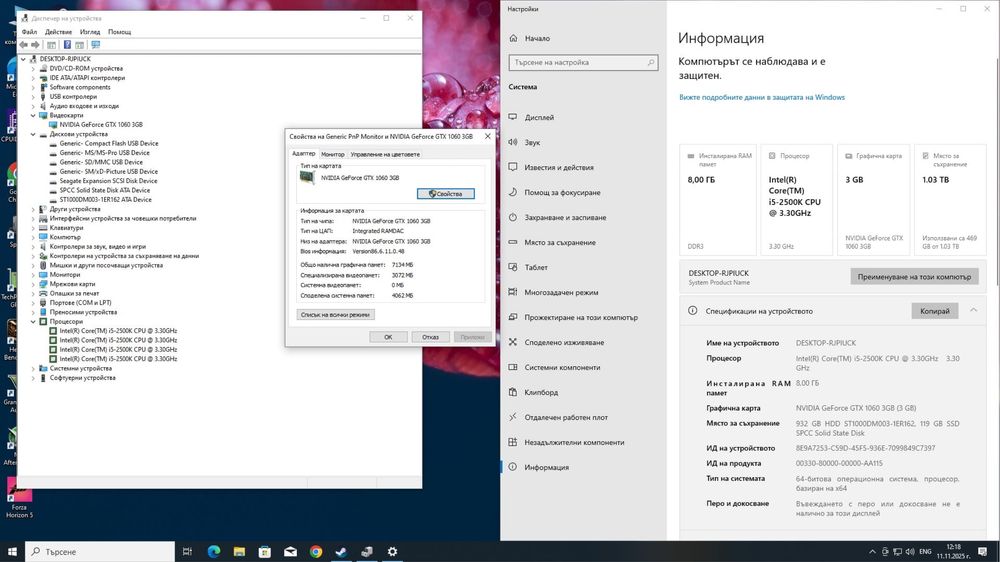This screenshot has height=562, width=1000.
Task: Show hidden system tray icons chevron
Action: click(872, 551)
